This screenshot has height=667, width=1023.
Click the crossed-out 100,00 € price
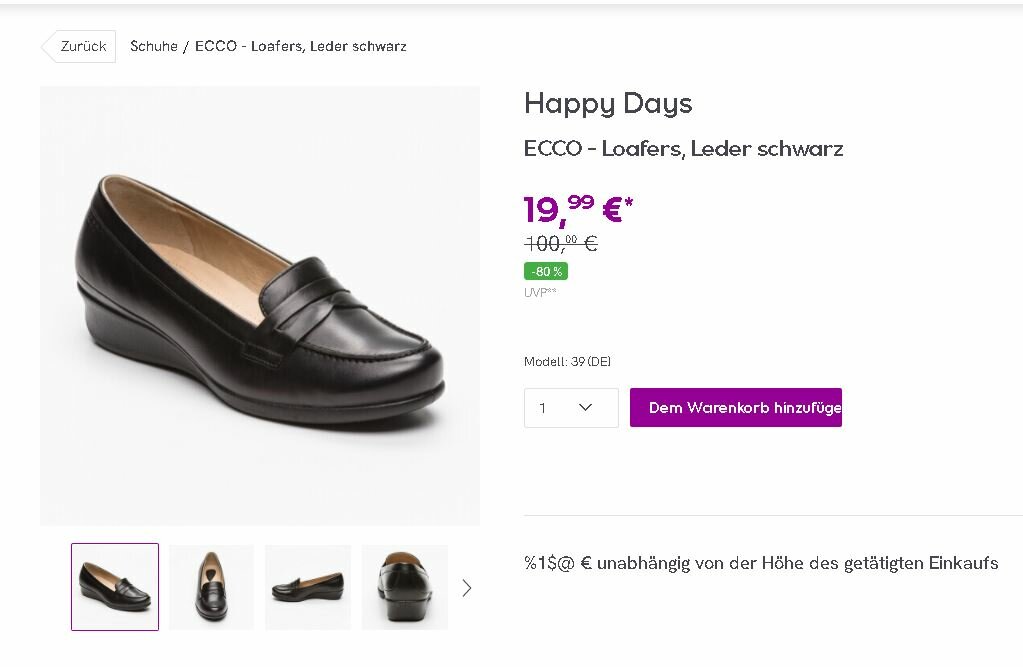(x=561, y=243)
